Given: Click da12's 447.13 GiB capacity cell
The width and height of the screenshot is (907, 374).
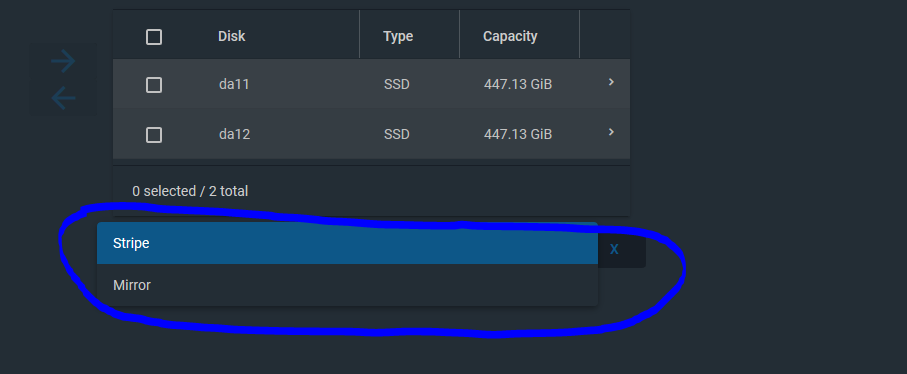Looking at the screenshot, I should pos(518,135).
